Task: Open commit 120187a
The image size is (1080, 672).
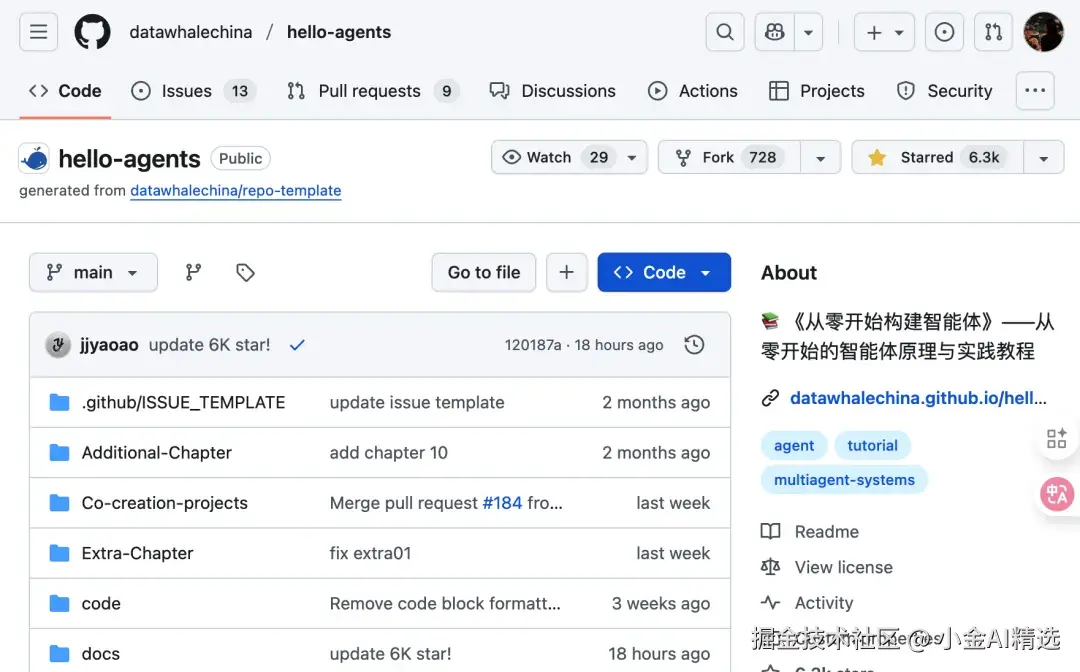Action: pos(532,345)
